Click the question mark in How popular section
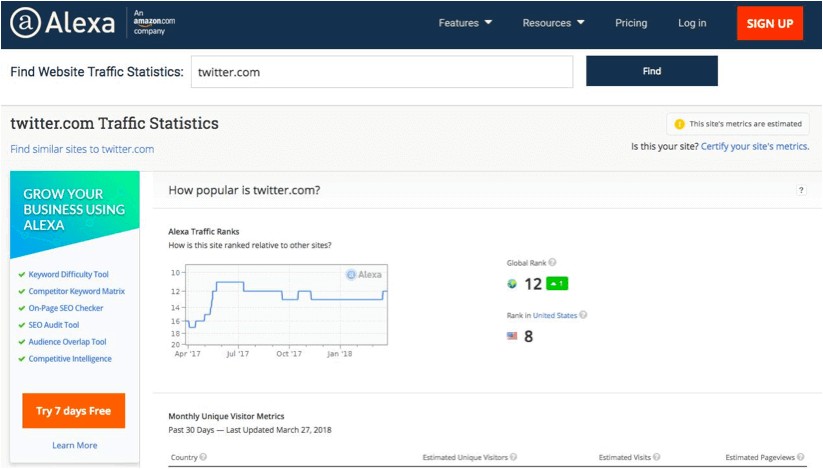823x469 pixels. (x=801, y=190)
